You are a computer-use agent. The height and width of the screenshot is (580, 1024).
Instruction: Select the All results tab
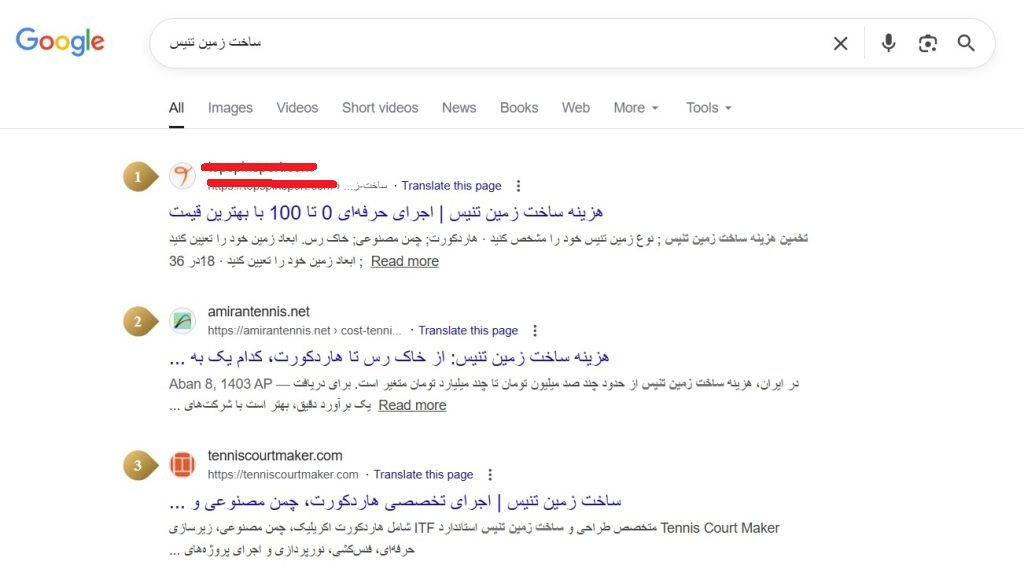(x=176, y=108)
